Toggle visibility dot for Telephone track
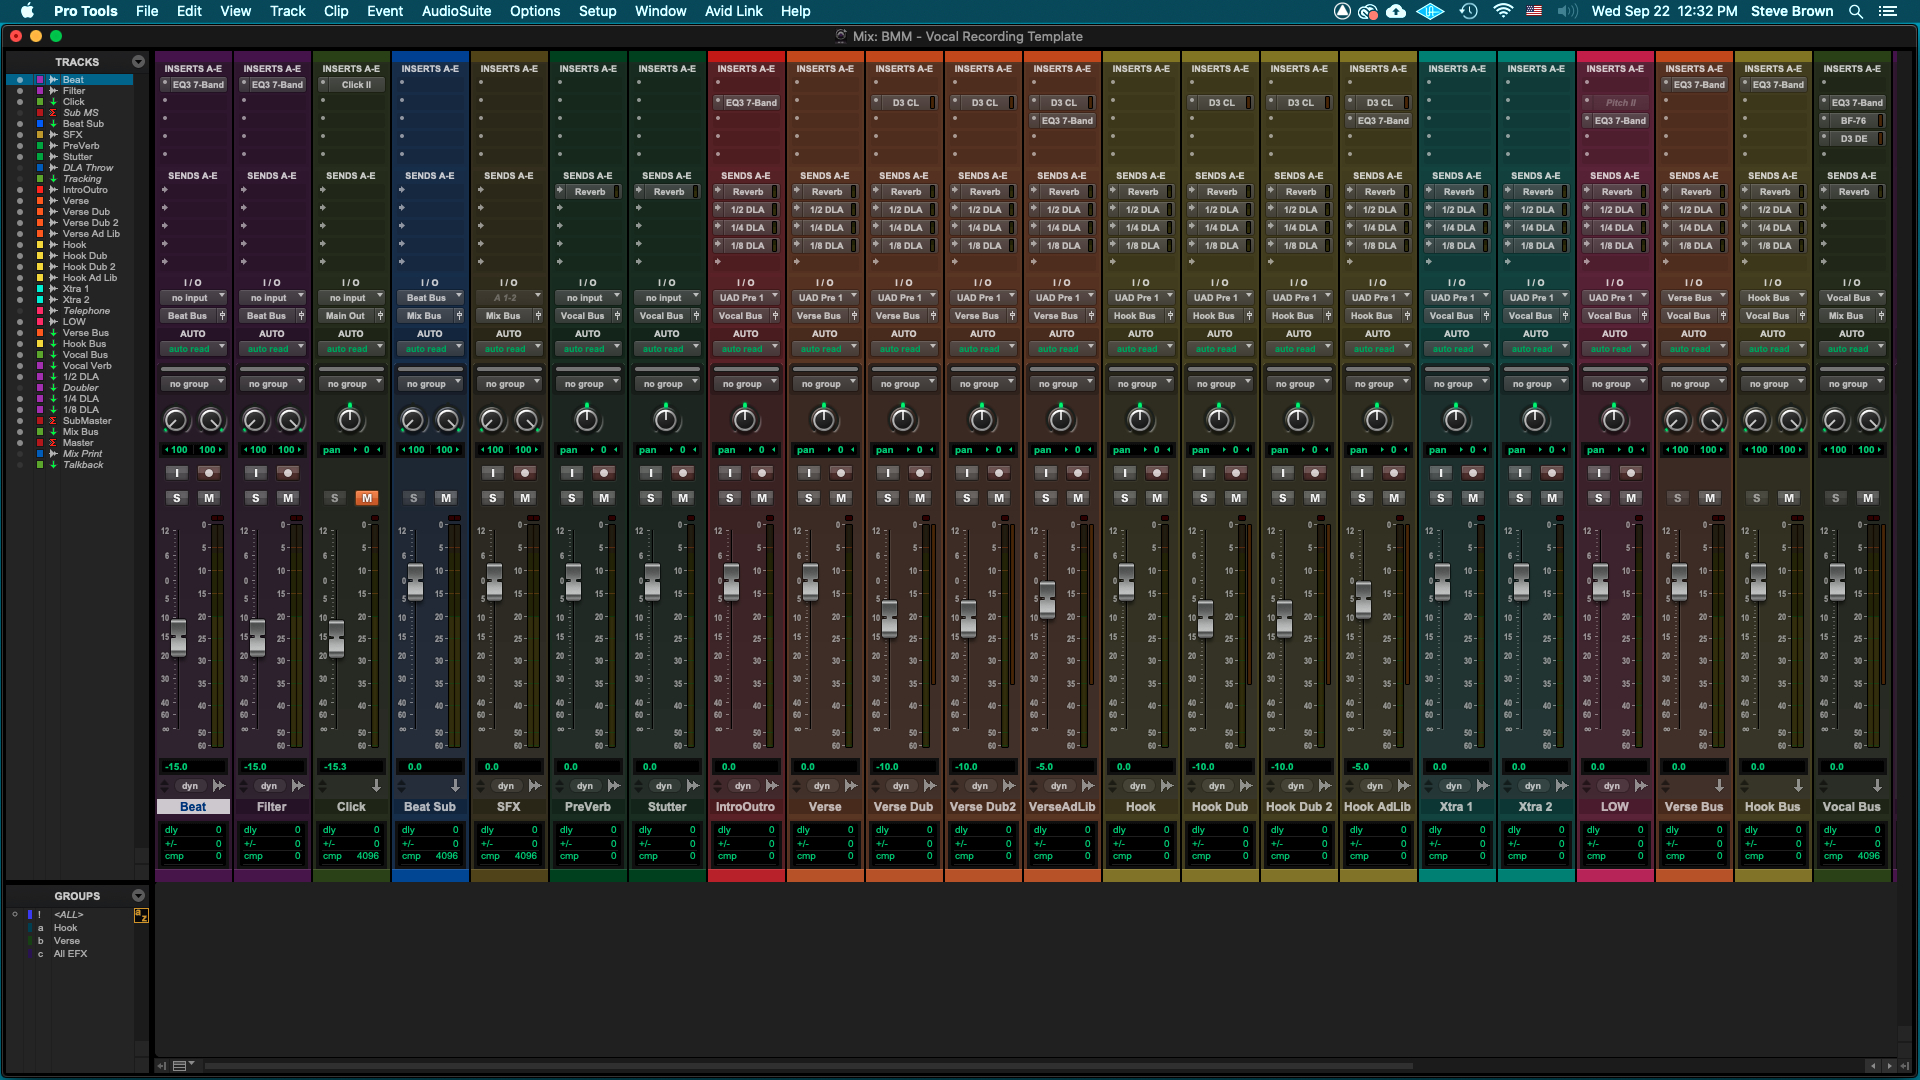1920x1080 pixels. pyautogui.click(x=19, y=311)
